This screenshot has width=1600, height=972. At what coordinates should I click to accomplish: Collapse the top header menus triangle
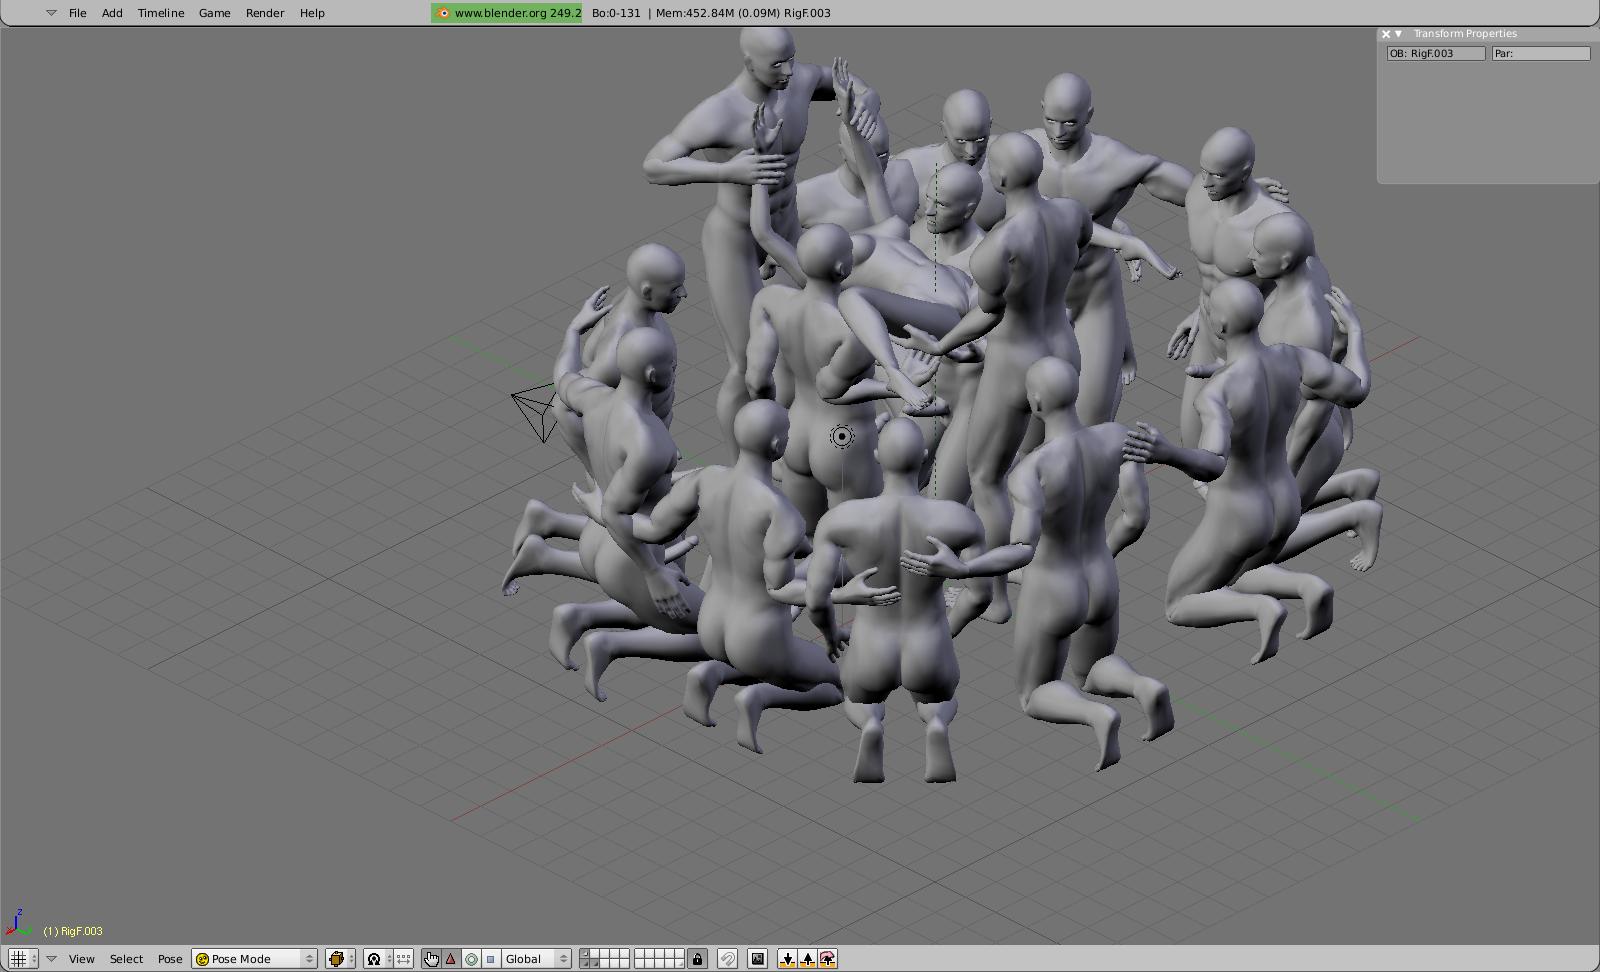pos(51,13)
